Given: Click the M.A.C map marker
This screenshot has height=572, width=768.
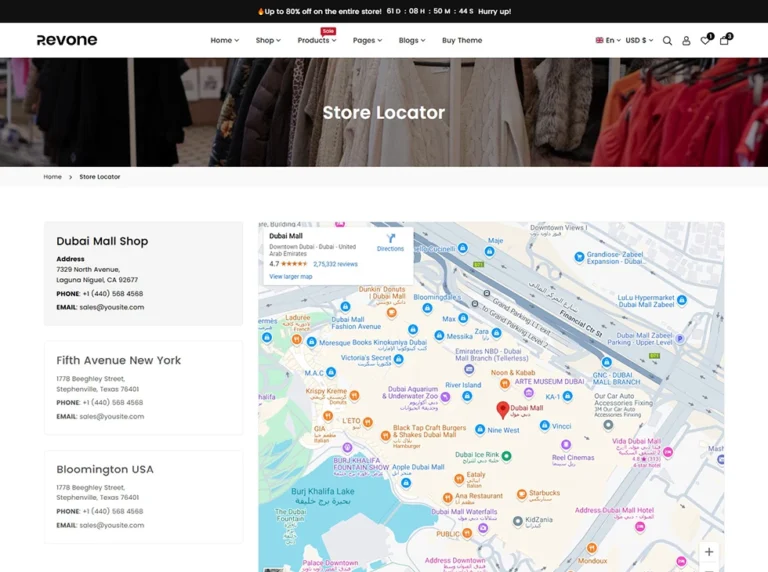Looking at the screenshot, I should (x=331, y=373).
